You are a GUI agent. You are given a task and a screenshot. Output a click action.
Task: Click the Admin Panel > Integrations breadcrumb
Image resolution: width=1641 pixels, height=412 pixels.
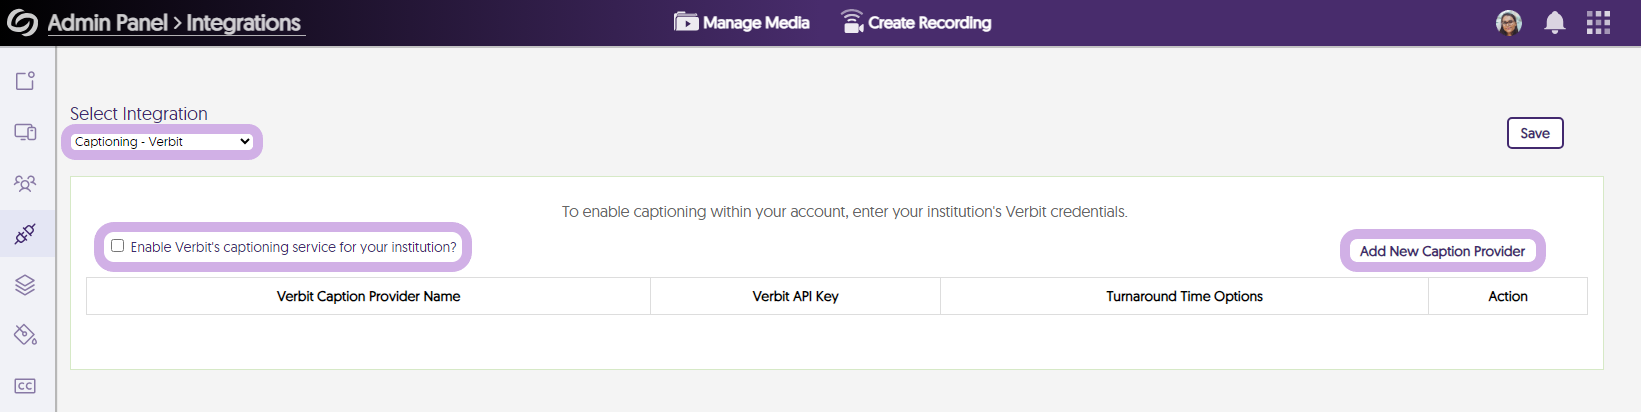pyautogui.click(x=174, y=23)
